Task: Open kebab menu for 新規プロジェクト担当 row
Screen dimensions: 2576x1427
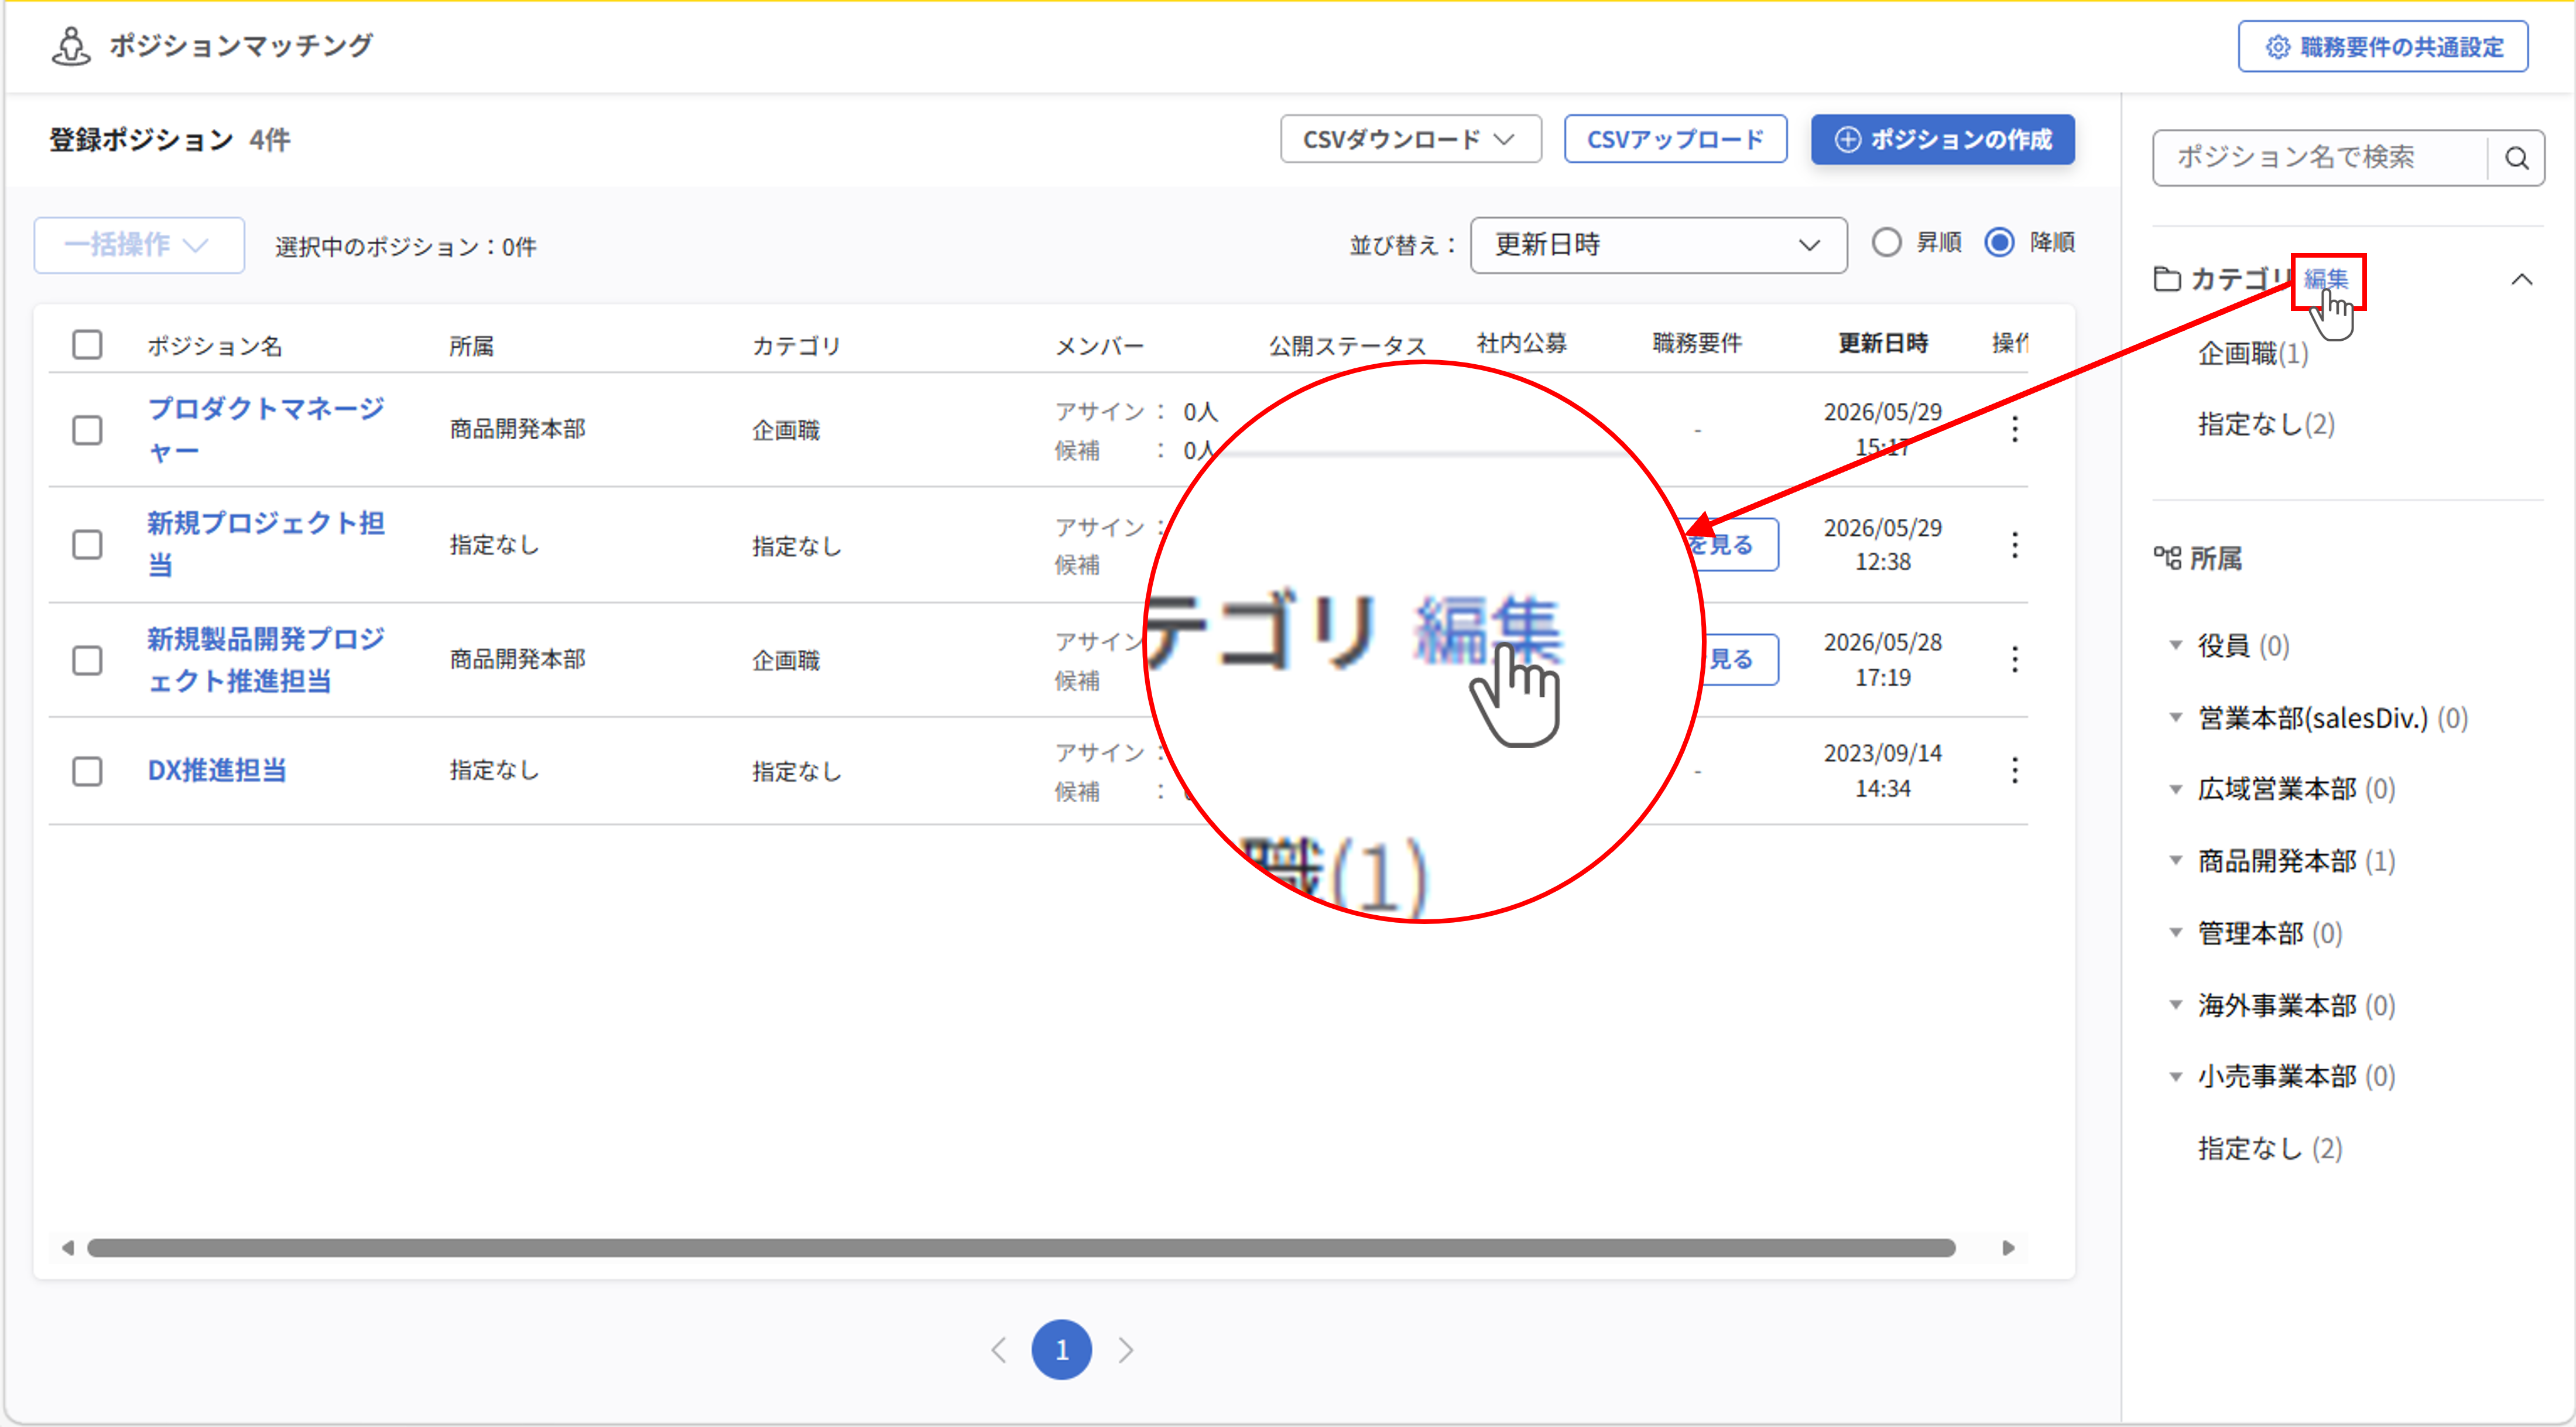Action: click(x=2015, y=545)
